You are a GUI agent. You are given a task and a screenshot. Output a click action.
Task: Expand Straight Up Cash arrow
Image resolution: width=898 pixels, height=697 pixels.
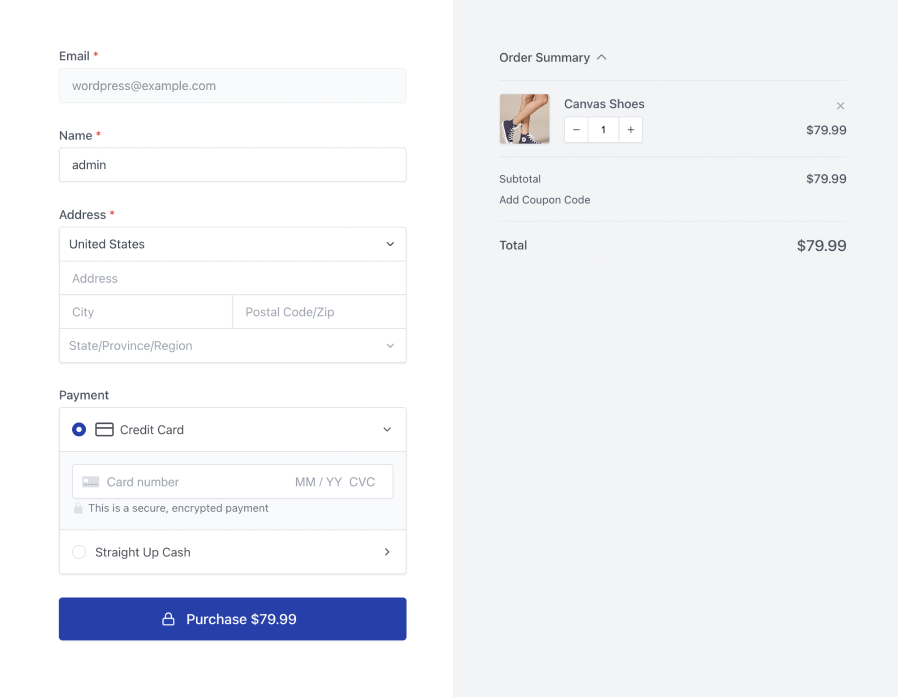[x=387, y=552]
